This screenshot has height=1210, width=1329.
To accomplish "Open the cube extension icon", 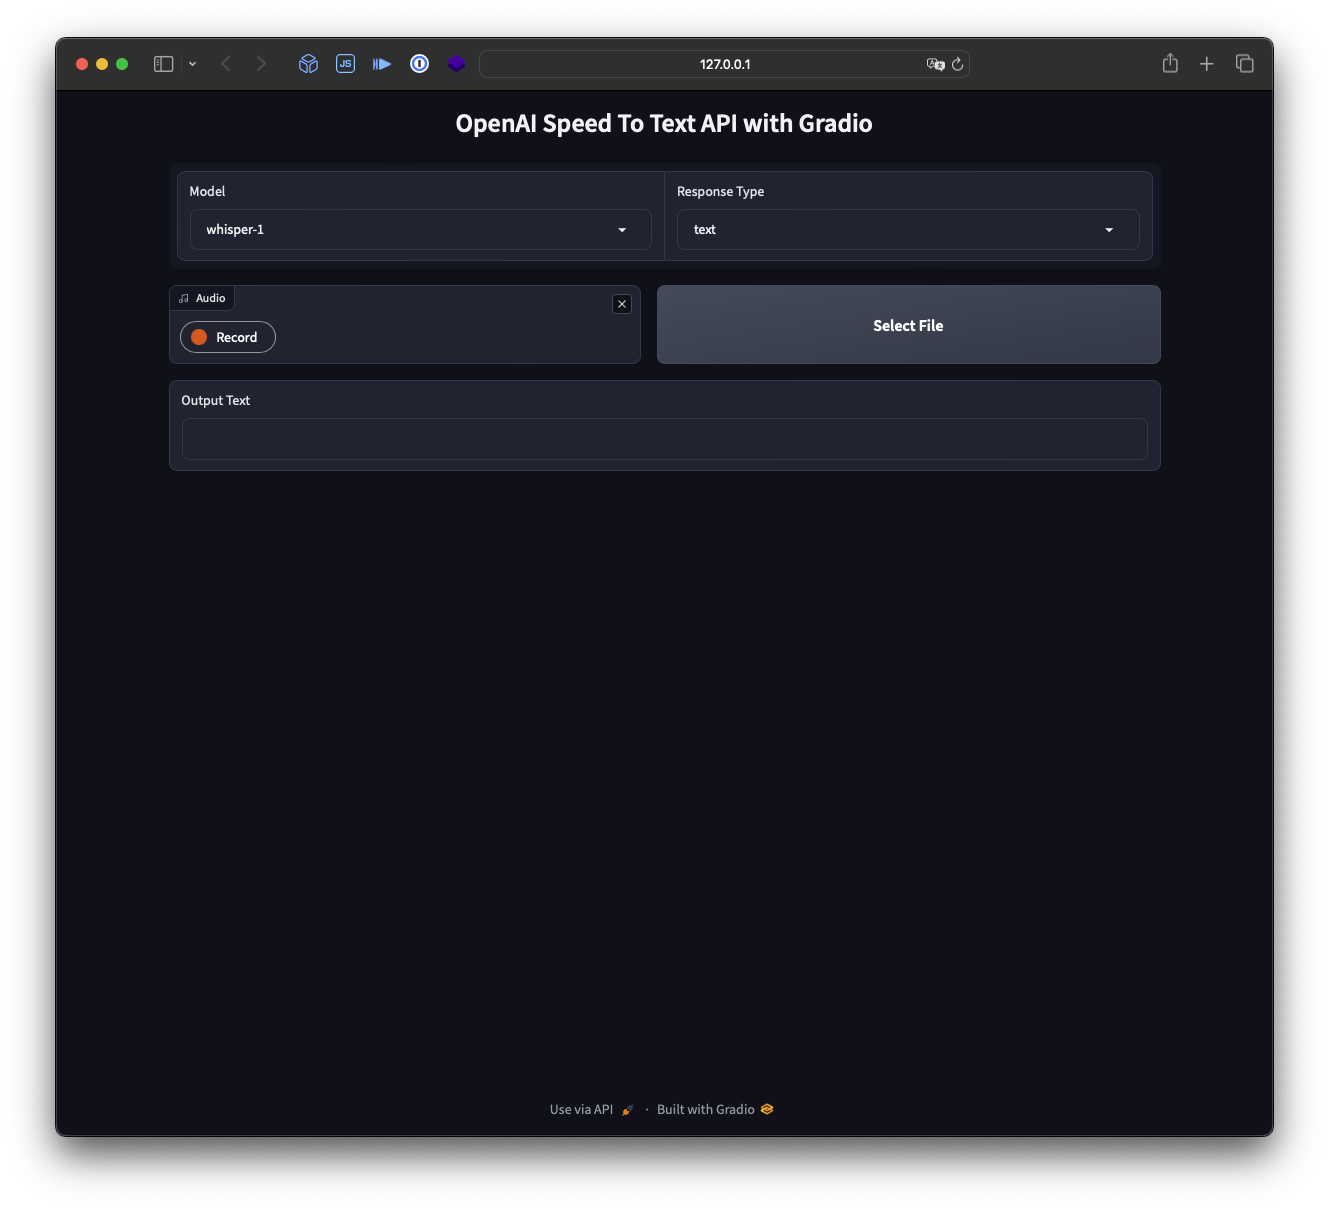I will pyautogui.click(x=308, y=64).
